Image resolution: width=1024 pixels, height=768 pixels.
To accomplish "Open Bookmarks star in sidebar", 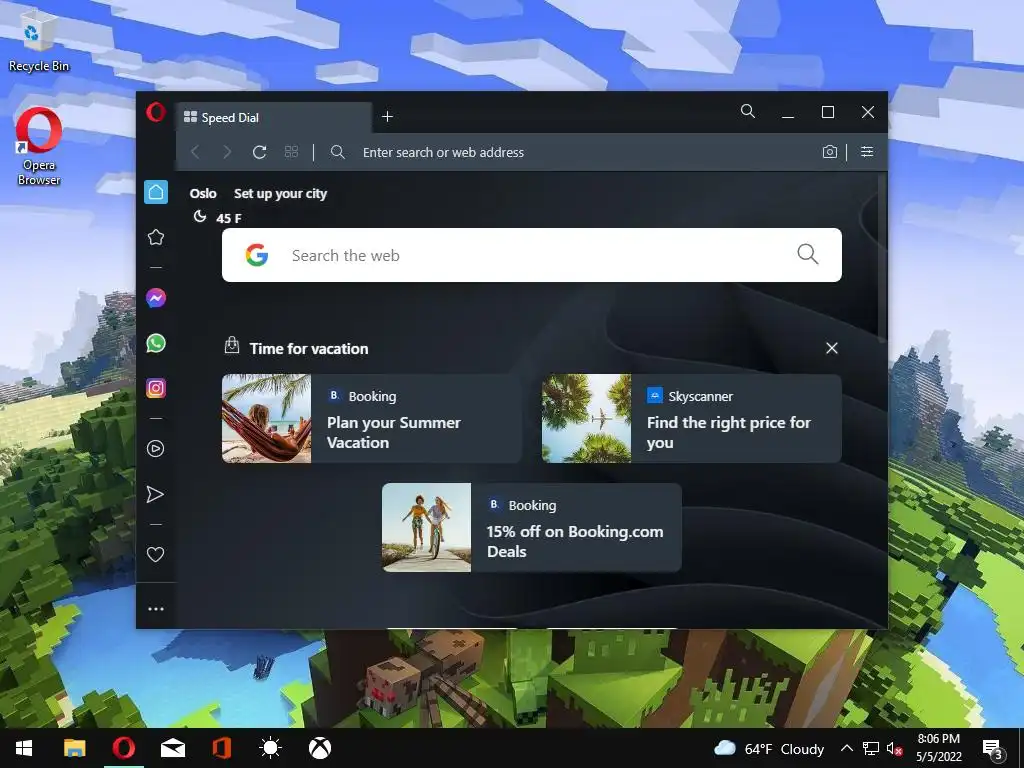I will [155, 237].
